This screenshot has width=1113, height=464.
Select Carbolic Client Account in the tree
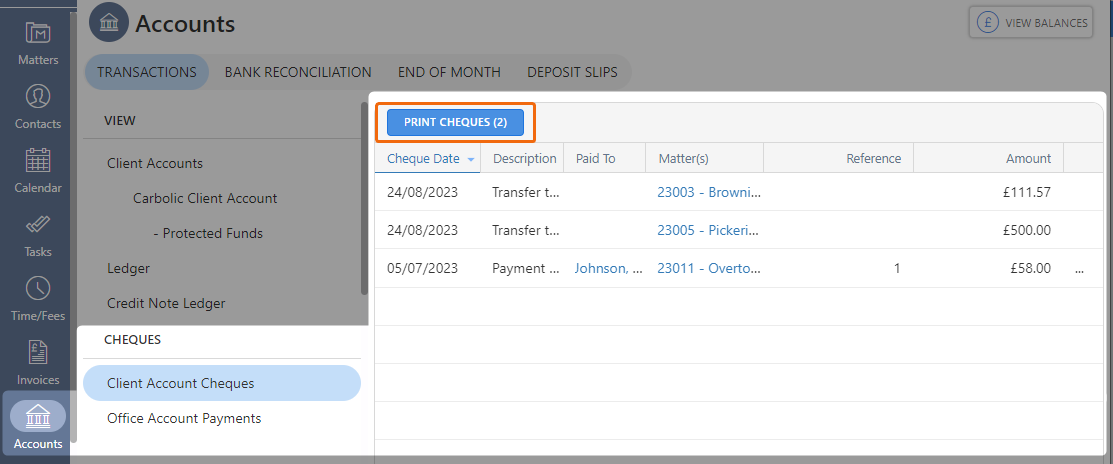point(205,198)
